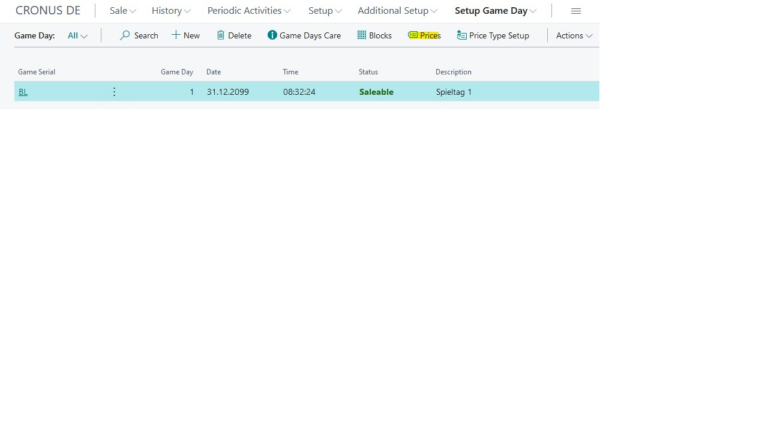768x432 pixels.
Task: Click the Saleable status cell
Action: 376,92
